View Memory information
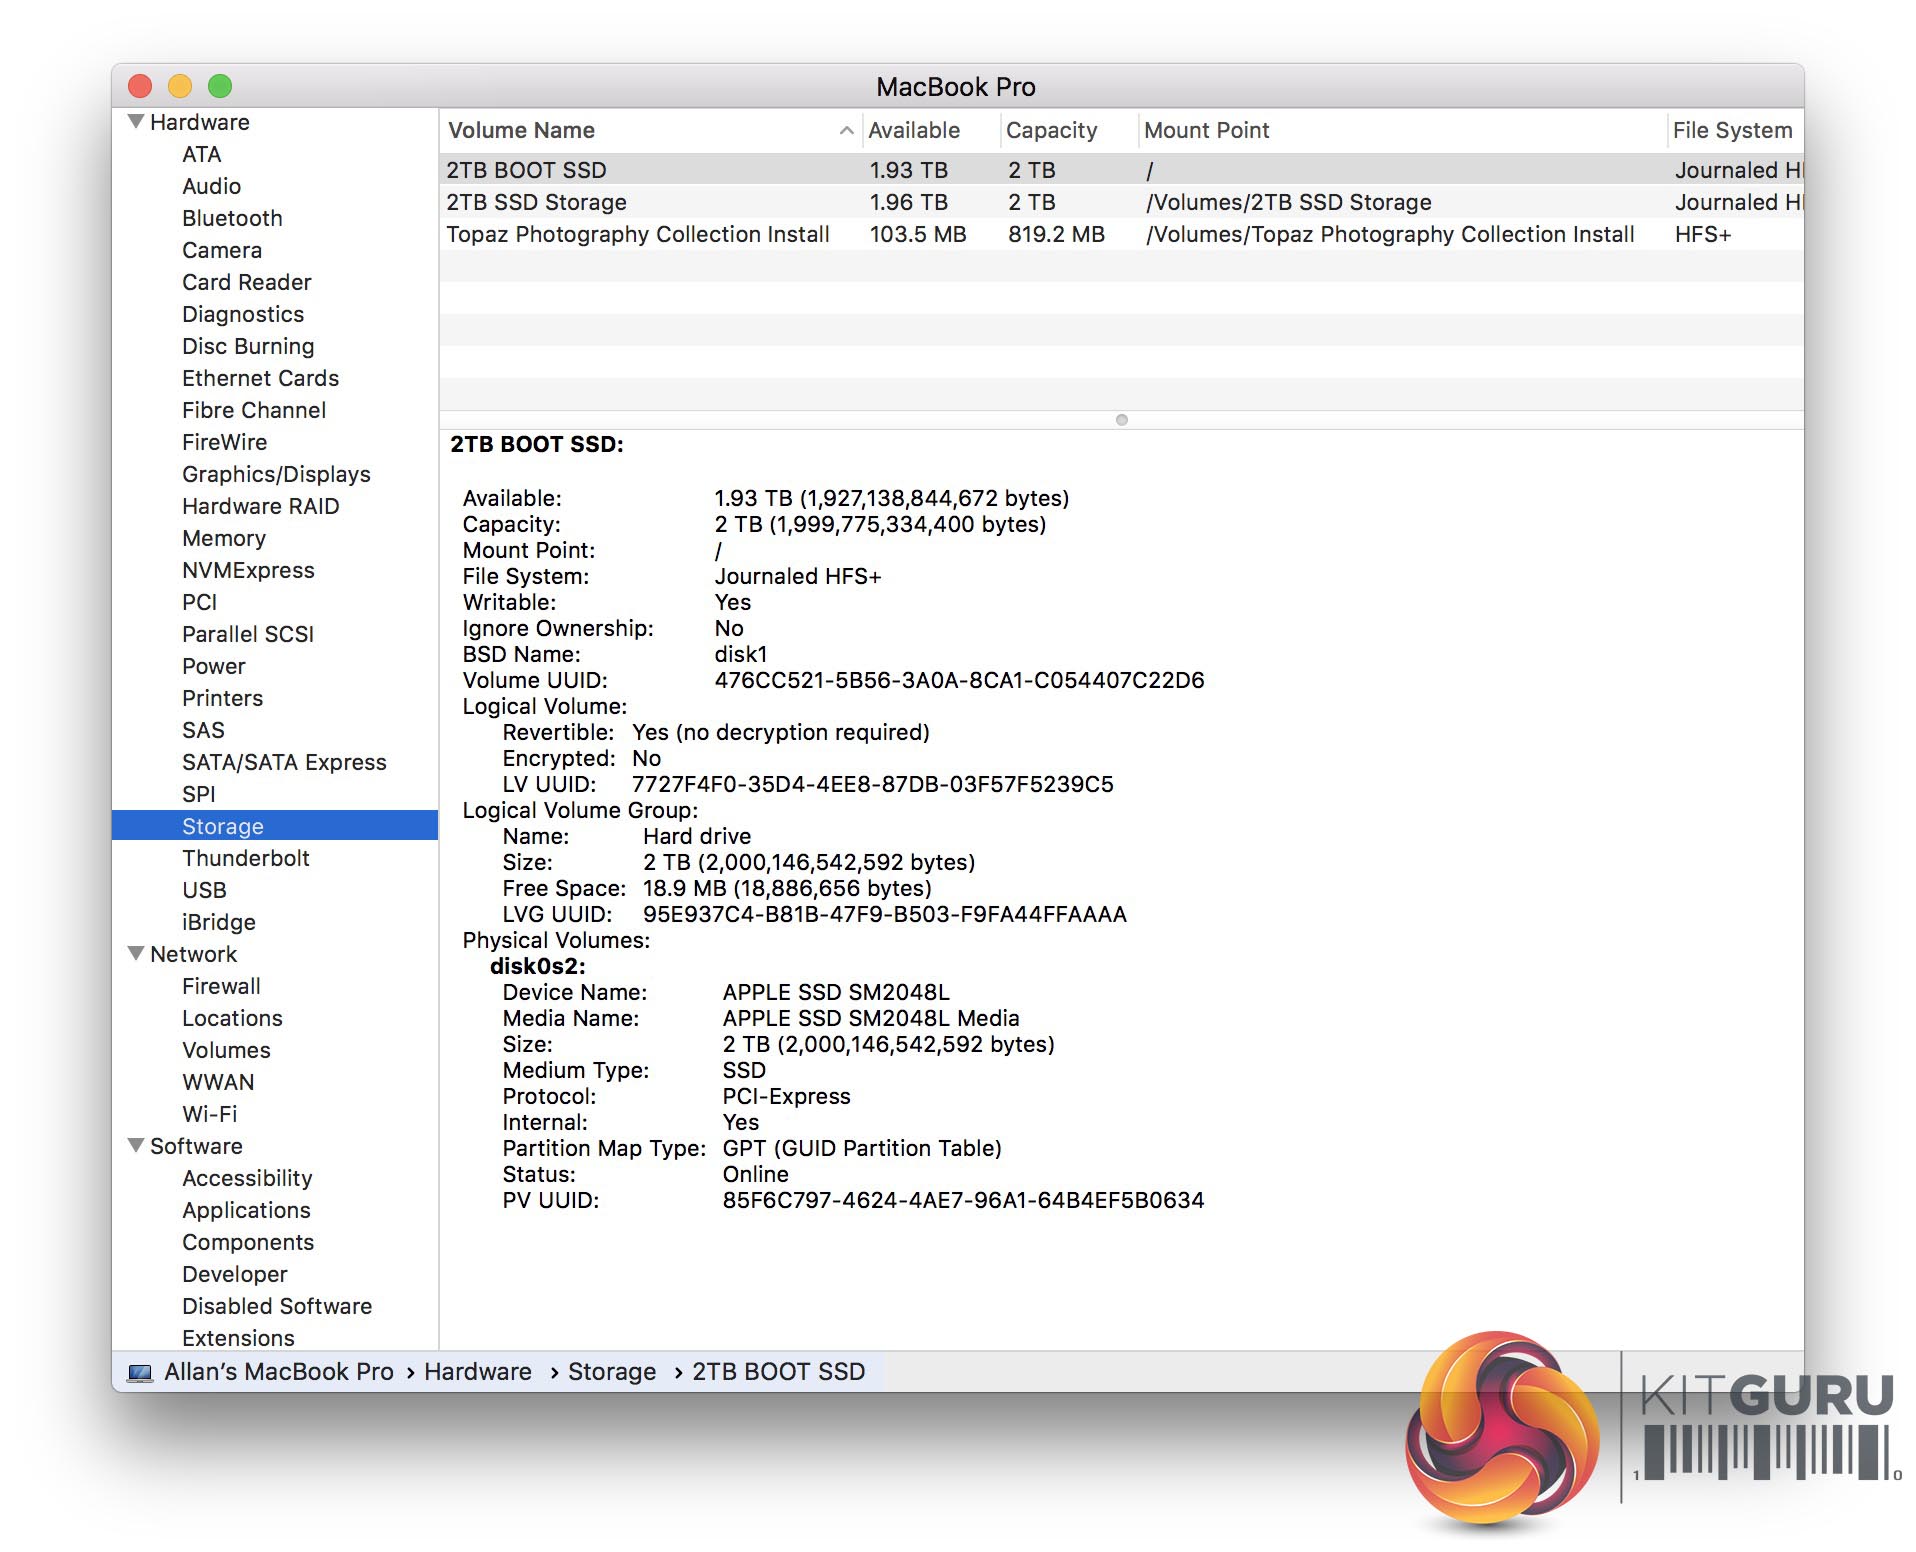 pyautogui.click(x=224, y=538)
